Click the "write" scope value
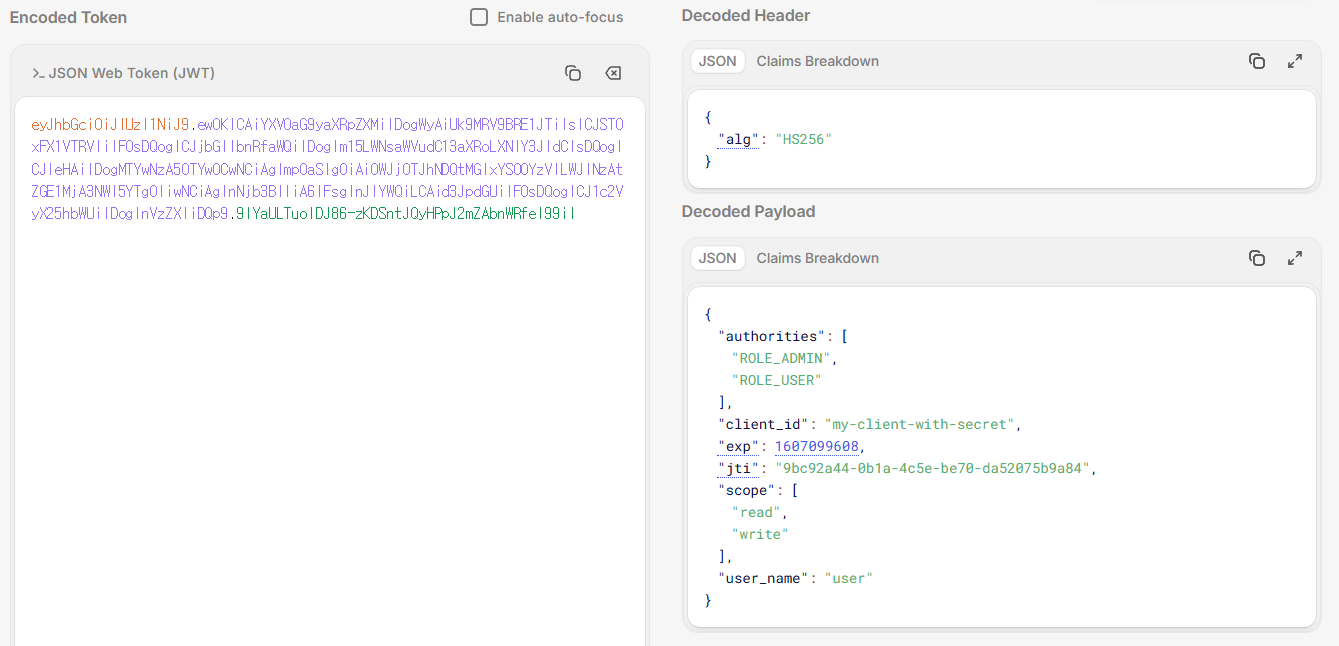Screen dimensions: 1339x646 click(760, 534)
